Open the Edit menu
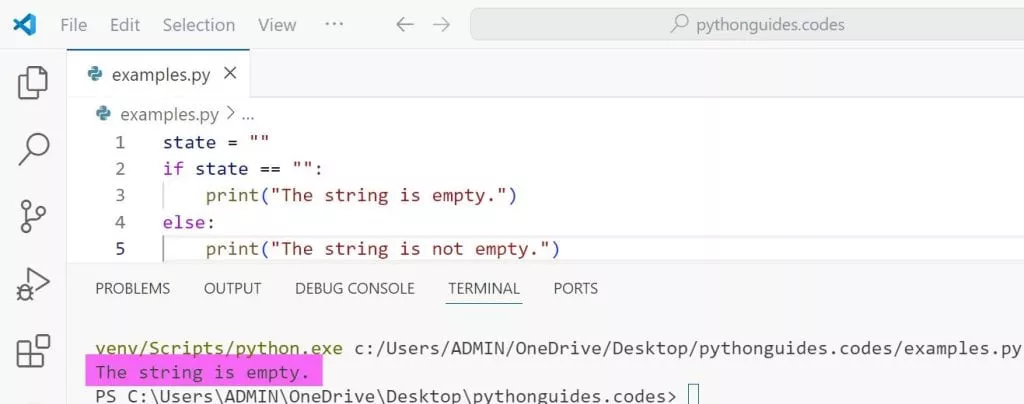This screenshot has width=1024, height=404. (x=125, y=24)
